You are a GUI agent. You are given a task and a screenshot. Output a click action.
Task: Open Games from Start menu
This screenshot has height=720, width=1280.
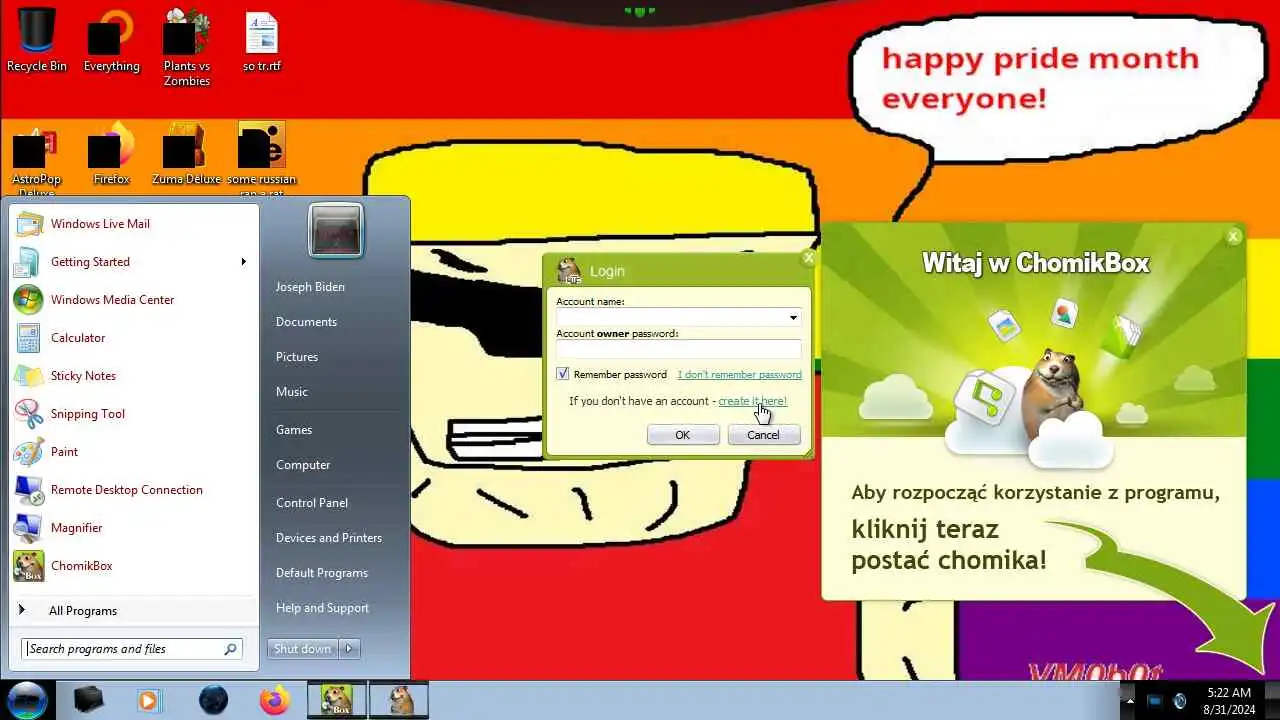click(x=294, y=430)
